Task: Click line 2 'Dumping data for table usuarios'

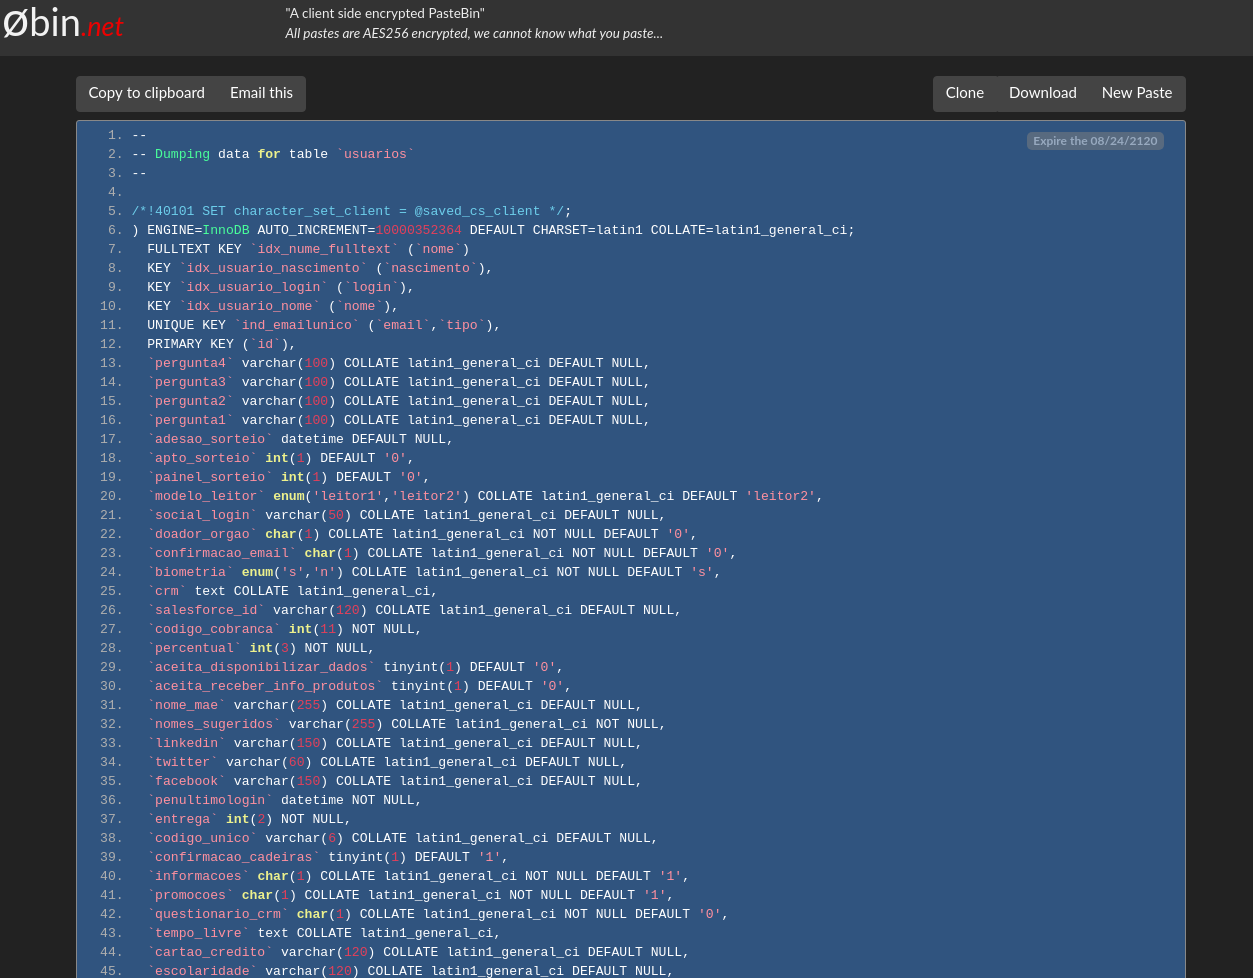Action: [273, 154]
